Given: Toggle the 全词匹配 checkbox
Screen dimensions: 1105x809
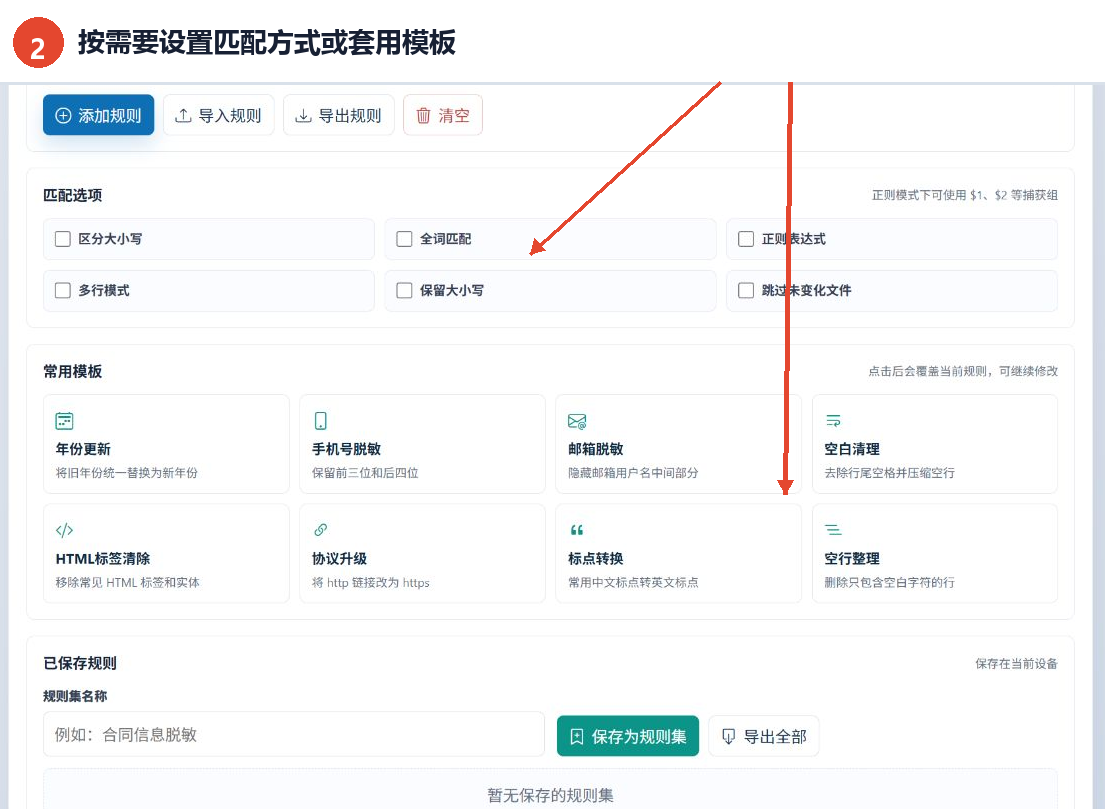Looking at the screenshot, I should pyautogui.click(x=405, y=239).
